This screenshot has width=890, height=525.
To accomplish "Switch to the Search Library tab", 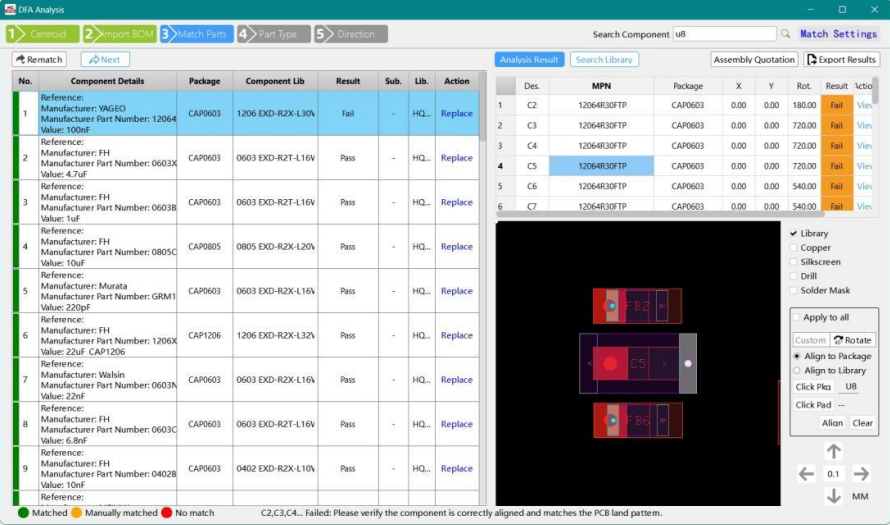I will click(603, 60).
